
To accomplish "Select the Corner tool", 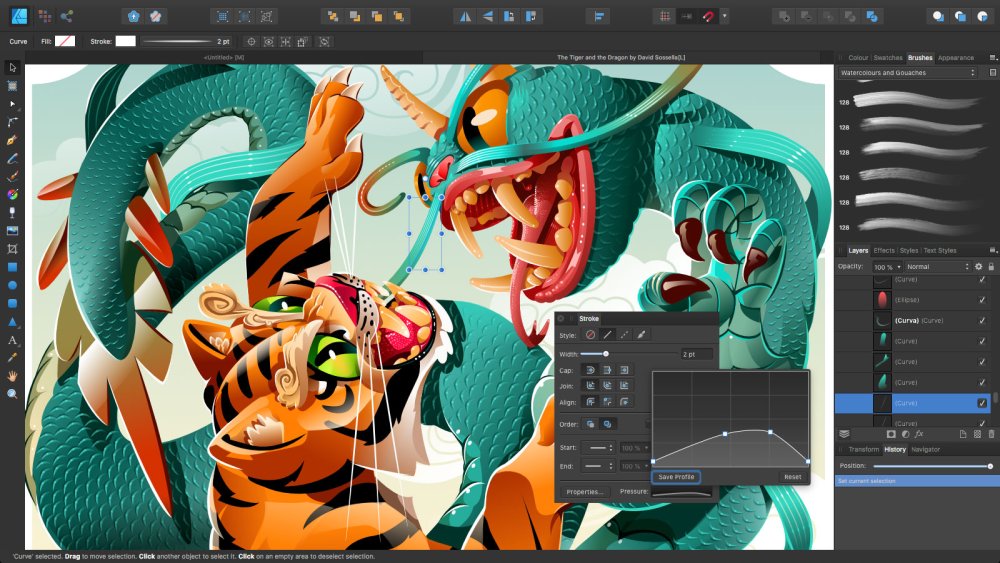I will (12, 122).
